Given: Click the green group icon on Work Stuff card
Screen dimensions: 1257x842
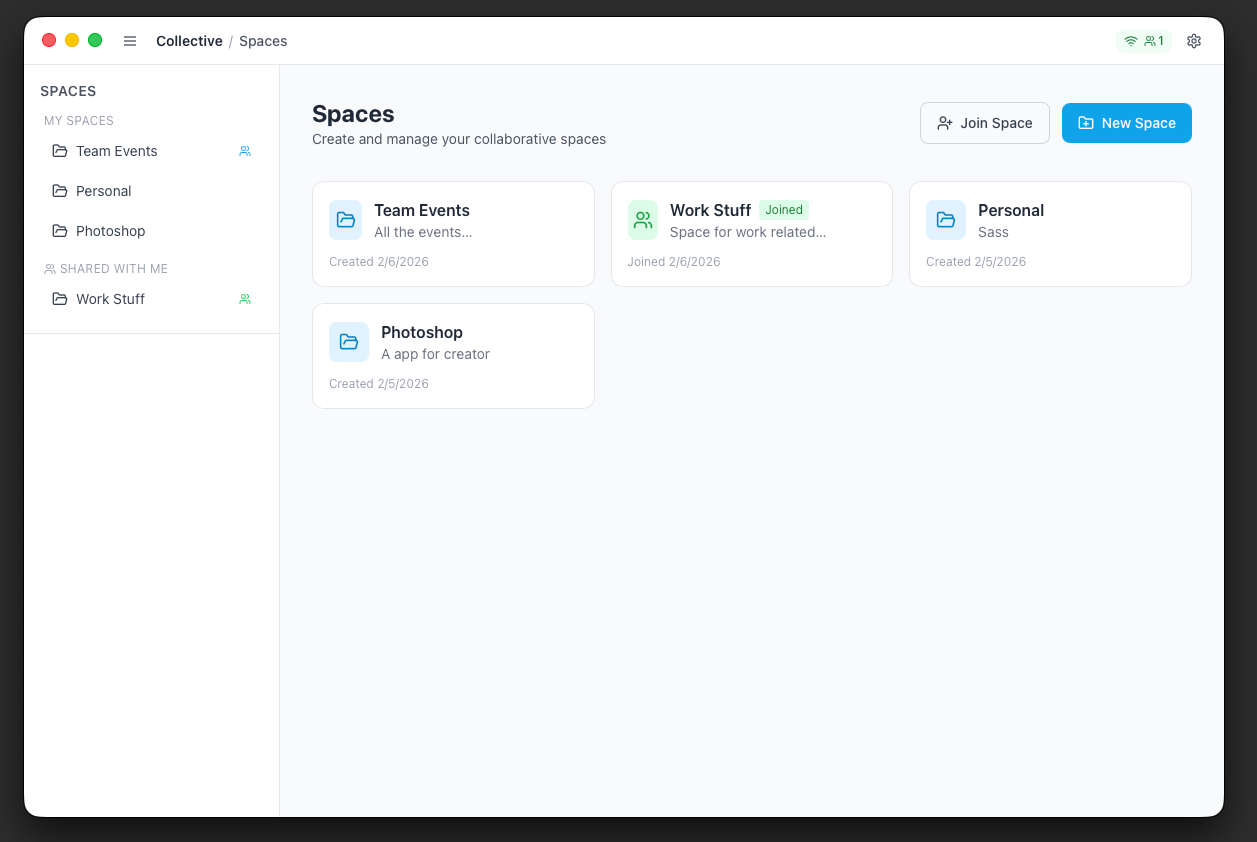Looking at the screenshot, I should [643, 219].
